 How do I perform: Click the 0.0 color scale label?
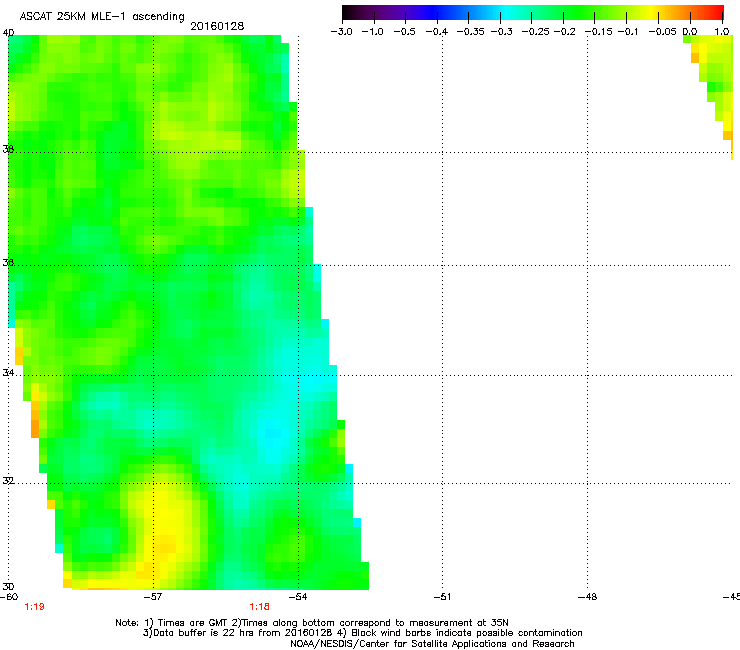pos(690,32)
